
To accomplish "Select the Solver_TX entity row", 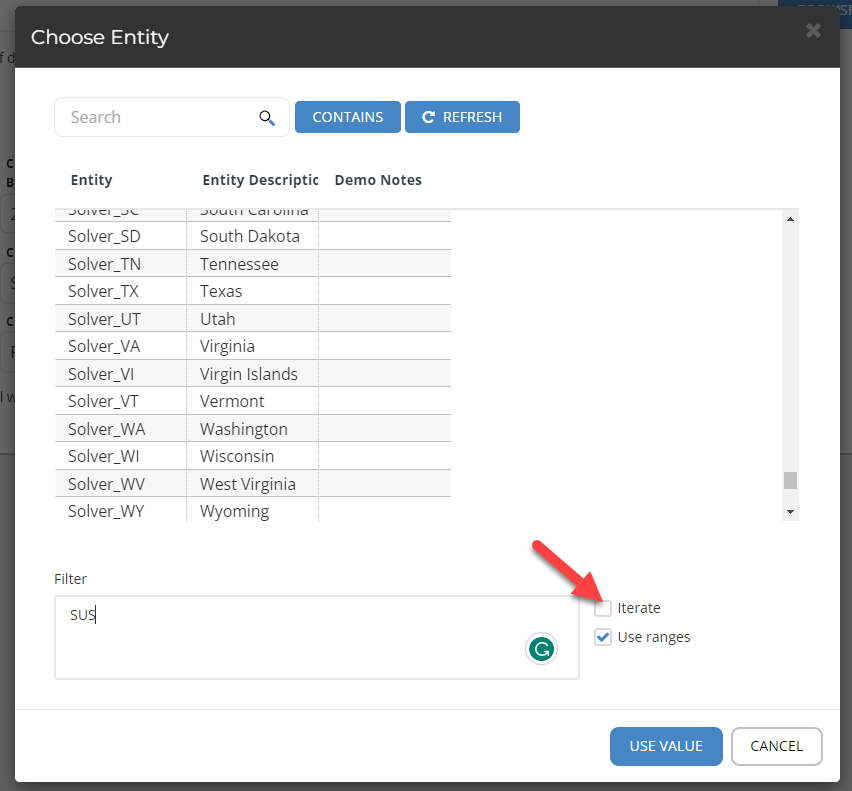I will (105, 292).
